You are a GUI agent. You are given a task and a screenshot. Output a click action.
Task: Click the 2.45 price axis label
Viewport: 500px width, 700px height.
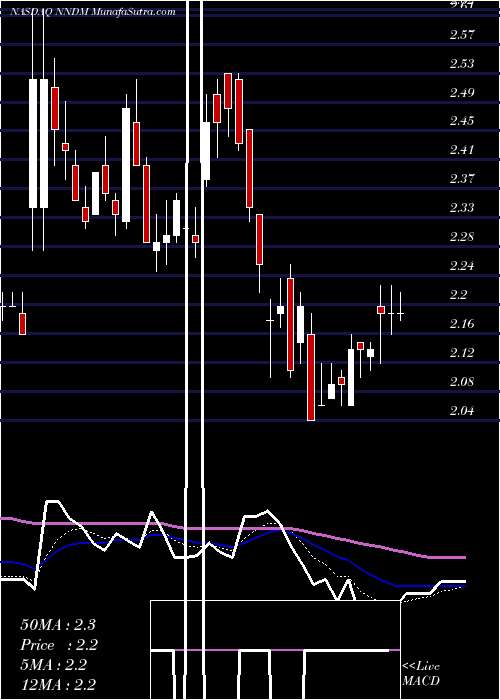coord(462,121)
